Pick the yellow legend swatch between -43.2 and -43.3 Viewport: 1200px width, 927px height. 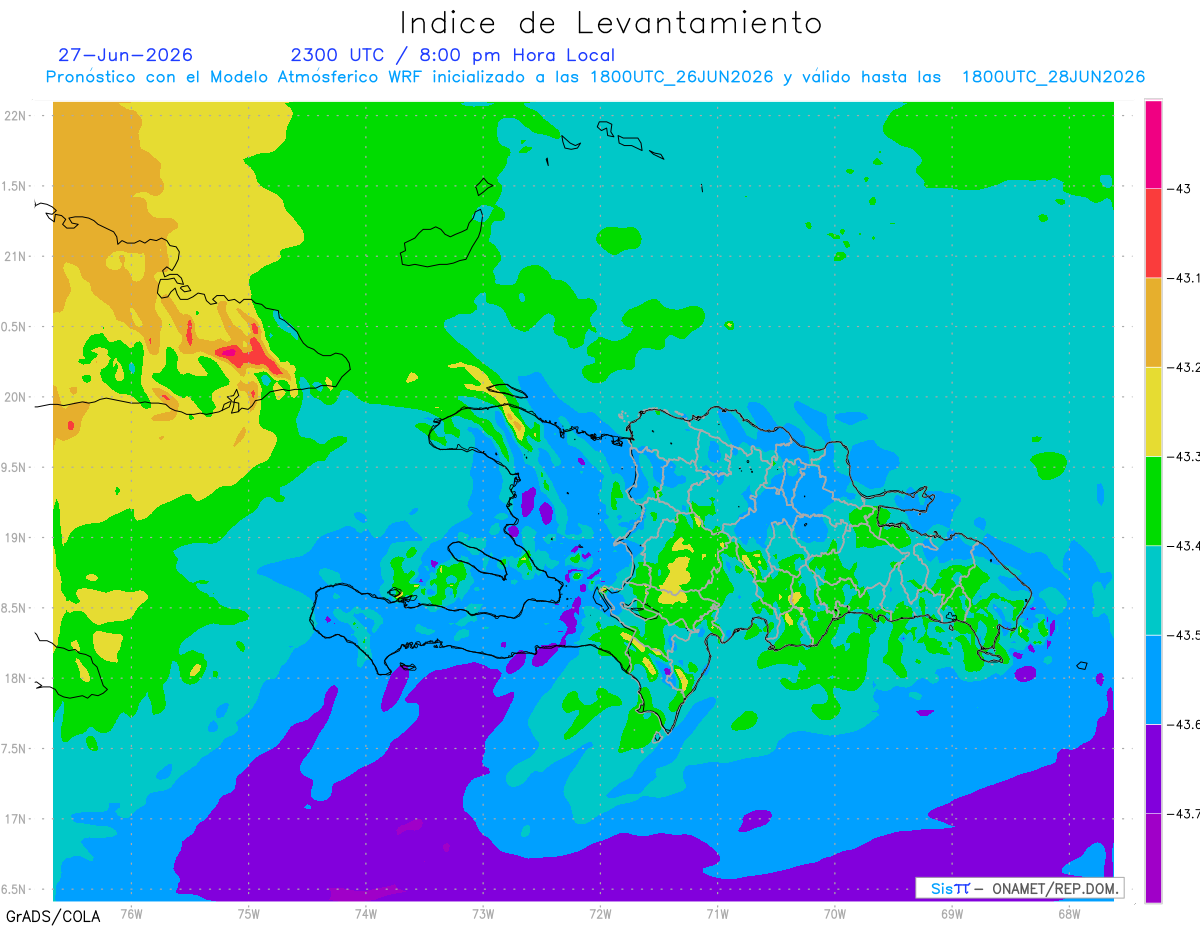(x=1153, y=411)
